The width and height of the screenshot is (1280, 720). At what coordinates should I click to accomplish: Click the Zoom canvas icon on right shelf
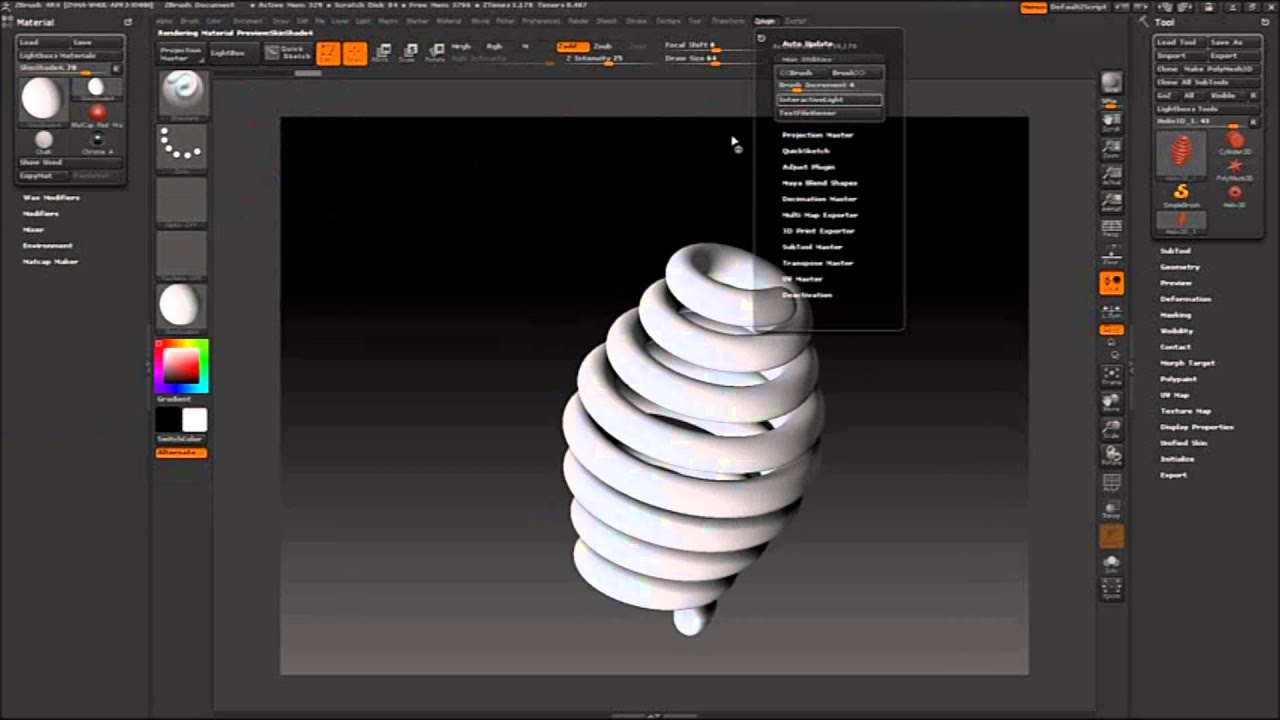(x=1111, y=149)
